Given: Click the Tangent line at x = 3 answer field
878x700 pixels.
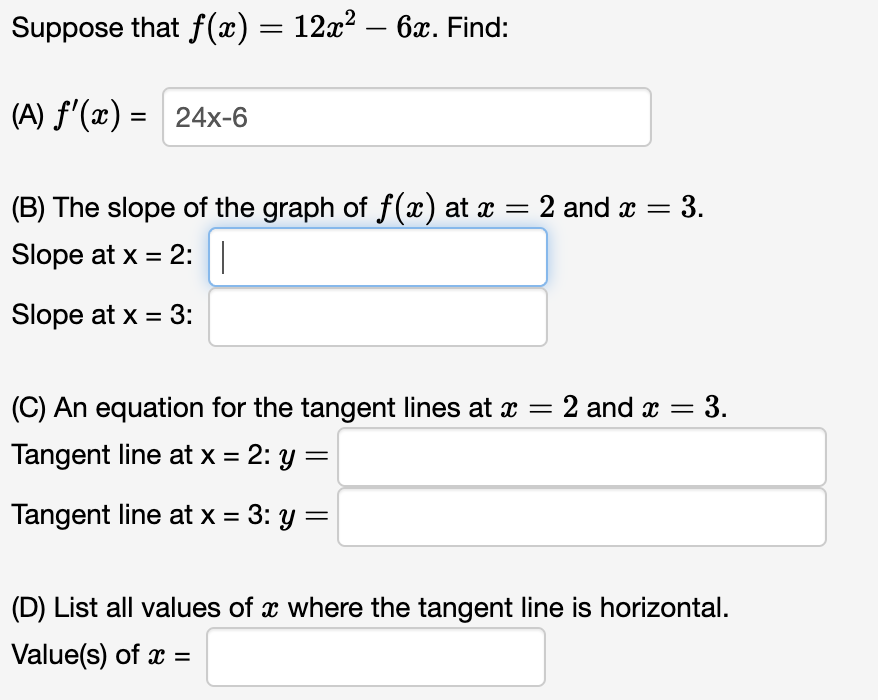Looking at the screenshot, I should tap(580, 516).
